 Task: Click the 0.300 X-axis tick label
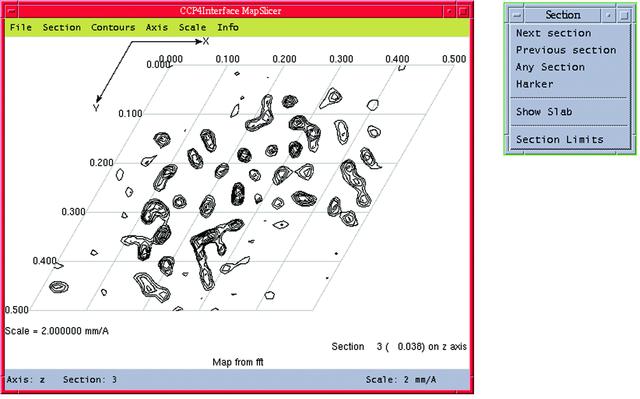pos(341,59)
